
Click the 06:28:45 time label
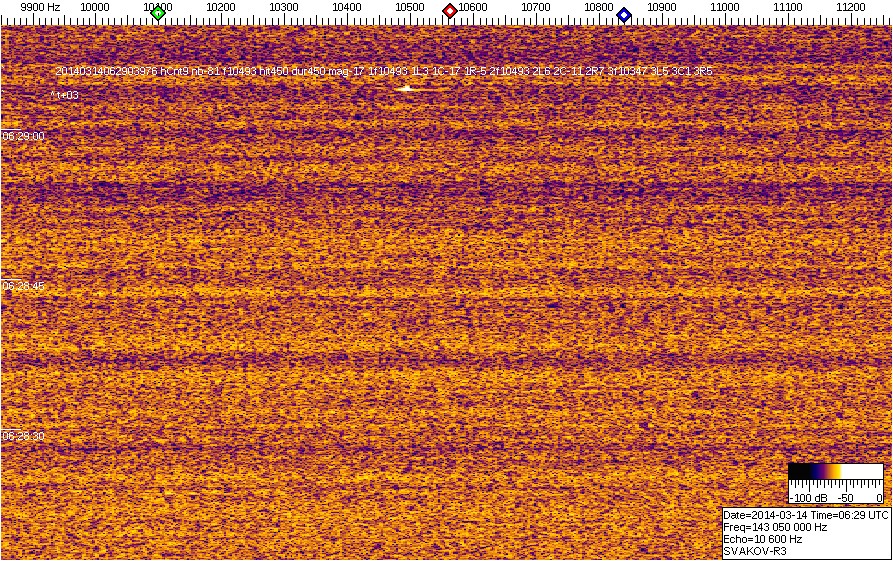[23, 286]
